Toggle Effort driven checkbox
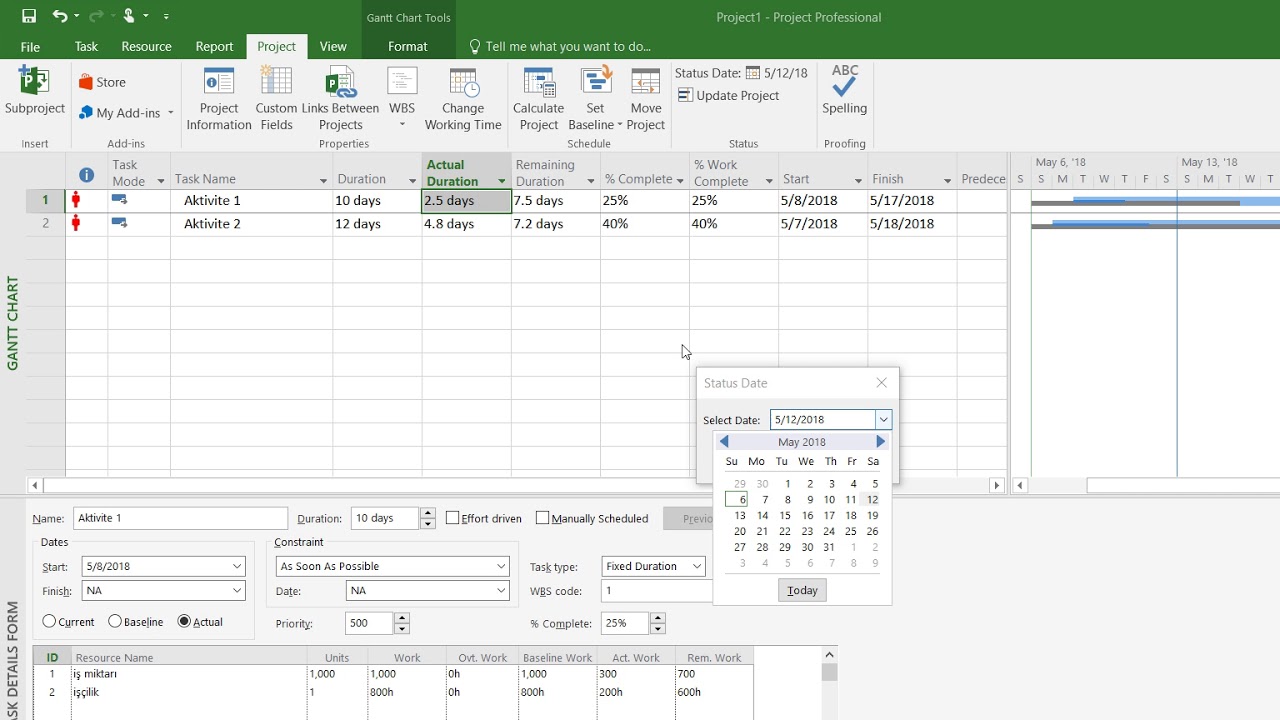Viewport: 1280px width, 720px height. click(x=452, y=518)
